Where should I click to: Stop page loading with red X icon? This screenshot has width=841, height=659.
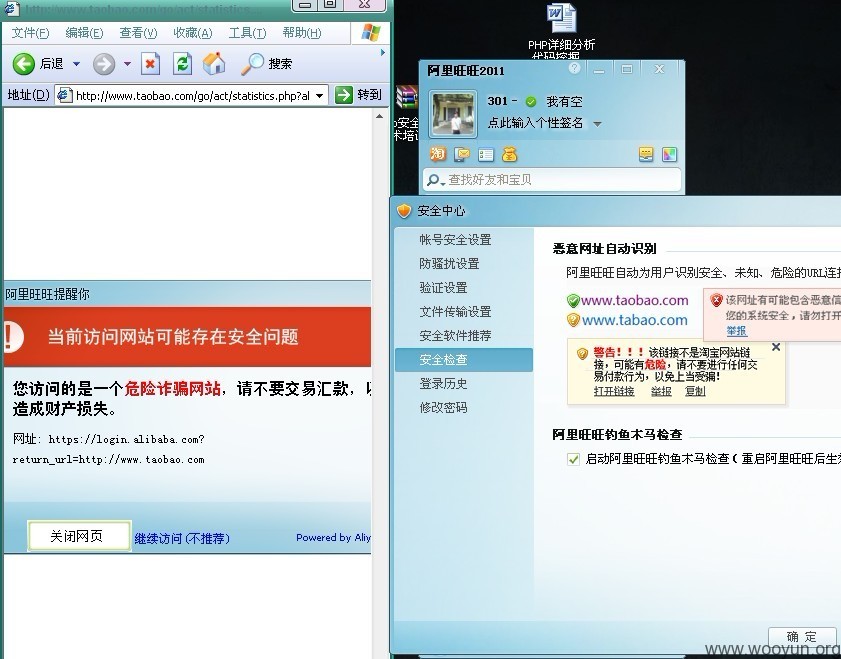click(x=151, y=64)
